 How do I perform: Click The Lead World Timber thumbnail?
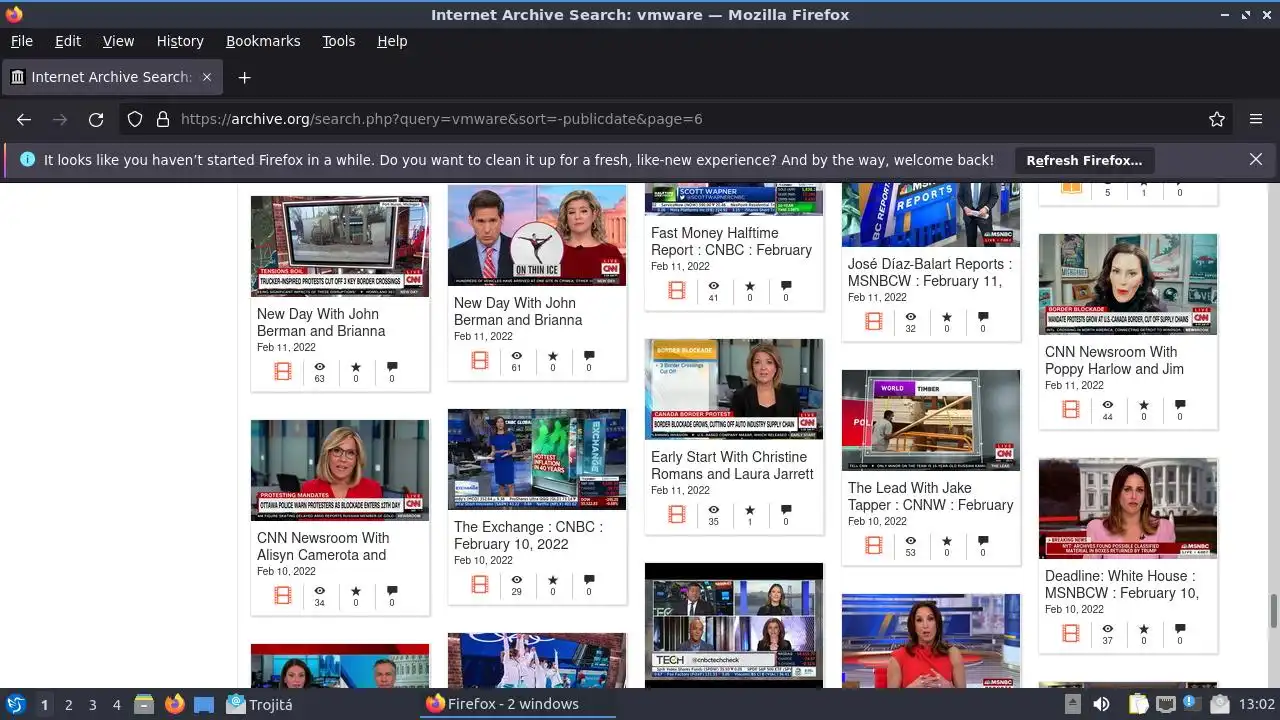[x=931, y=421]
